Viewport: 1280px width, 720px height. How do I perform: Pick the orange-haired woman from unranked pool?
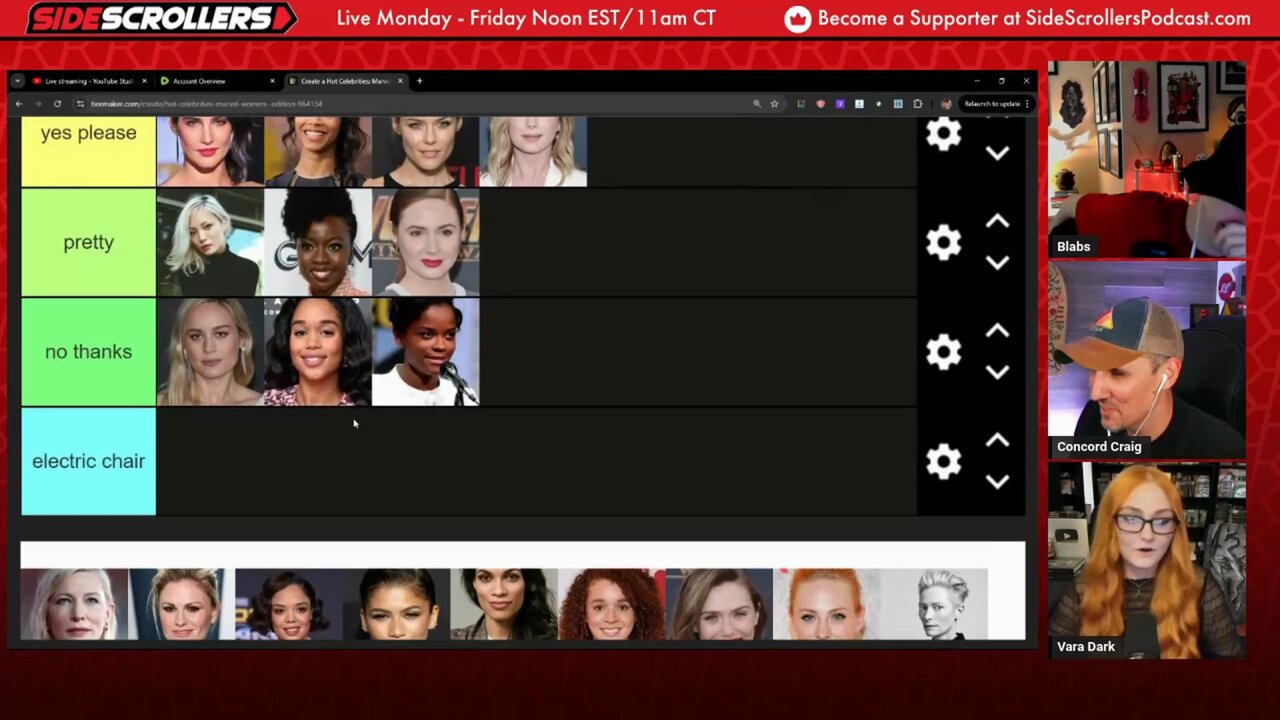(826, 604)
